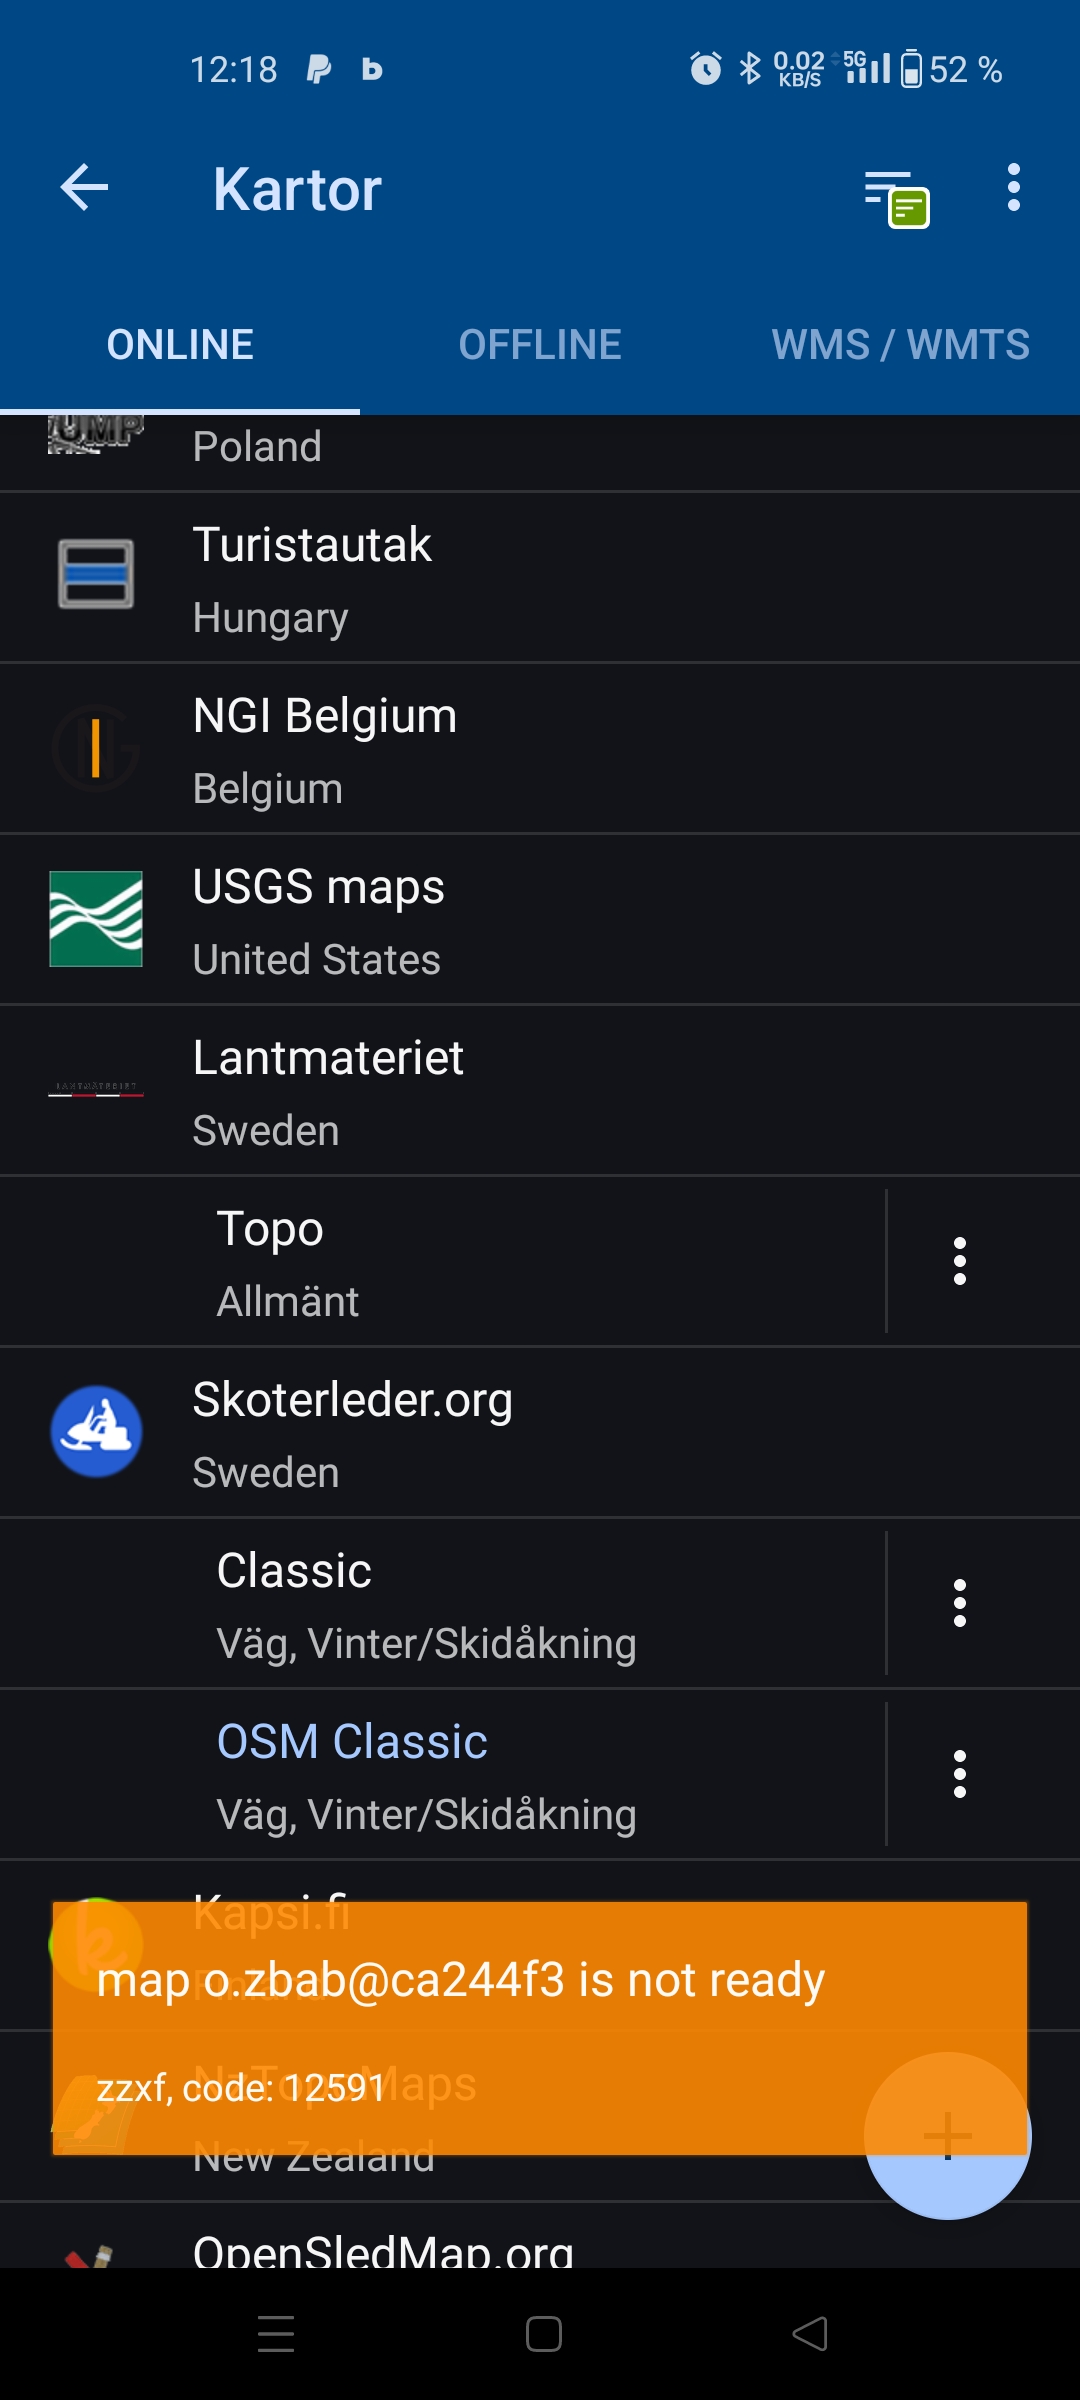Switch to the WMS / WMTS tab

coord(900,345)
